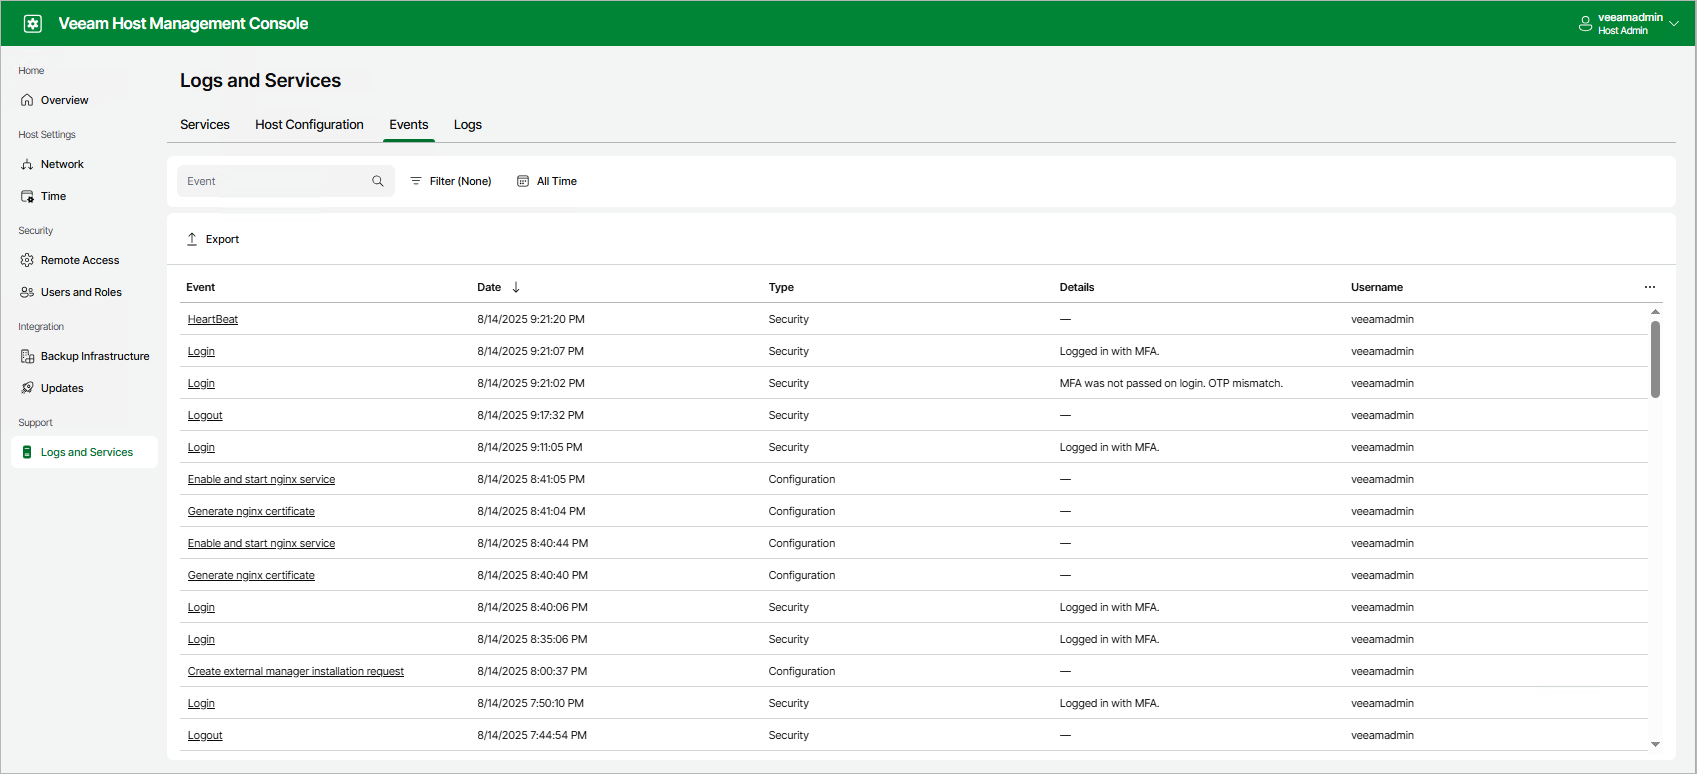
Task: Switch to the Logs tab
Action: [468, 125]
